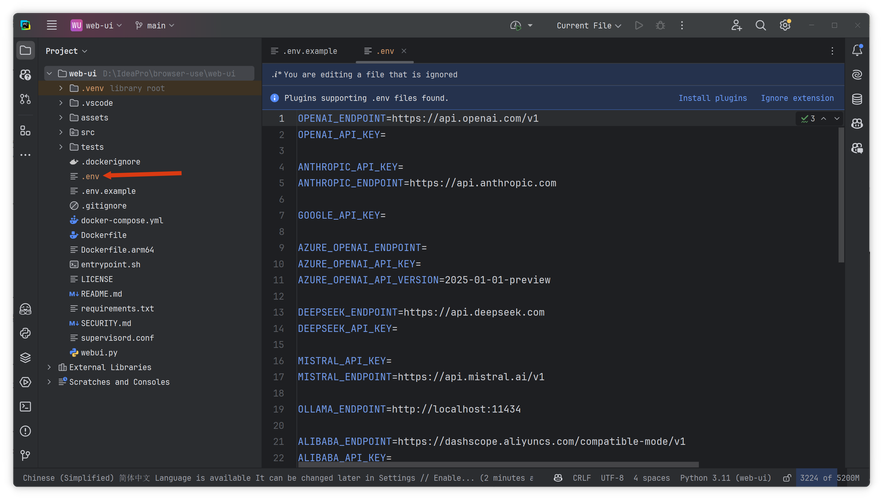Open the main branch dropdown

pos(154,25)
